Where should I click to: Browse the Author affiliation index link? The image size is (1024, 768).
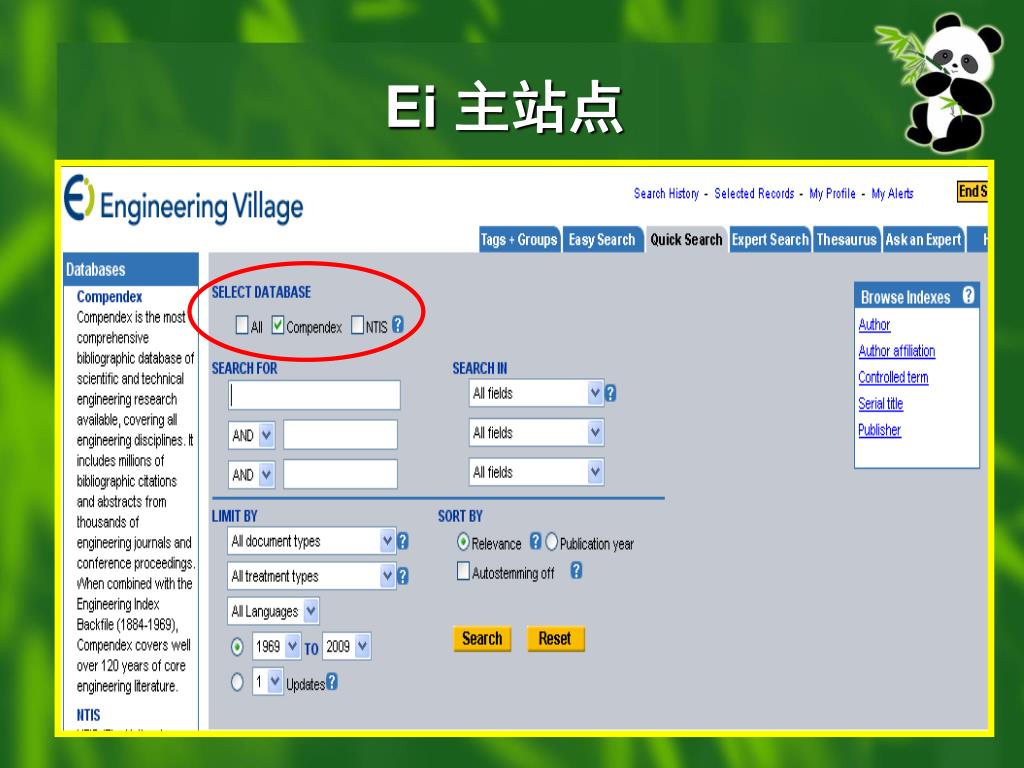(897, 351)
